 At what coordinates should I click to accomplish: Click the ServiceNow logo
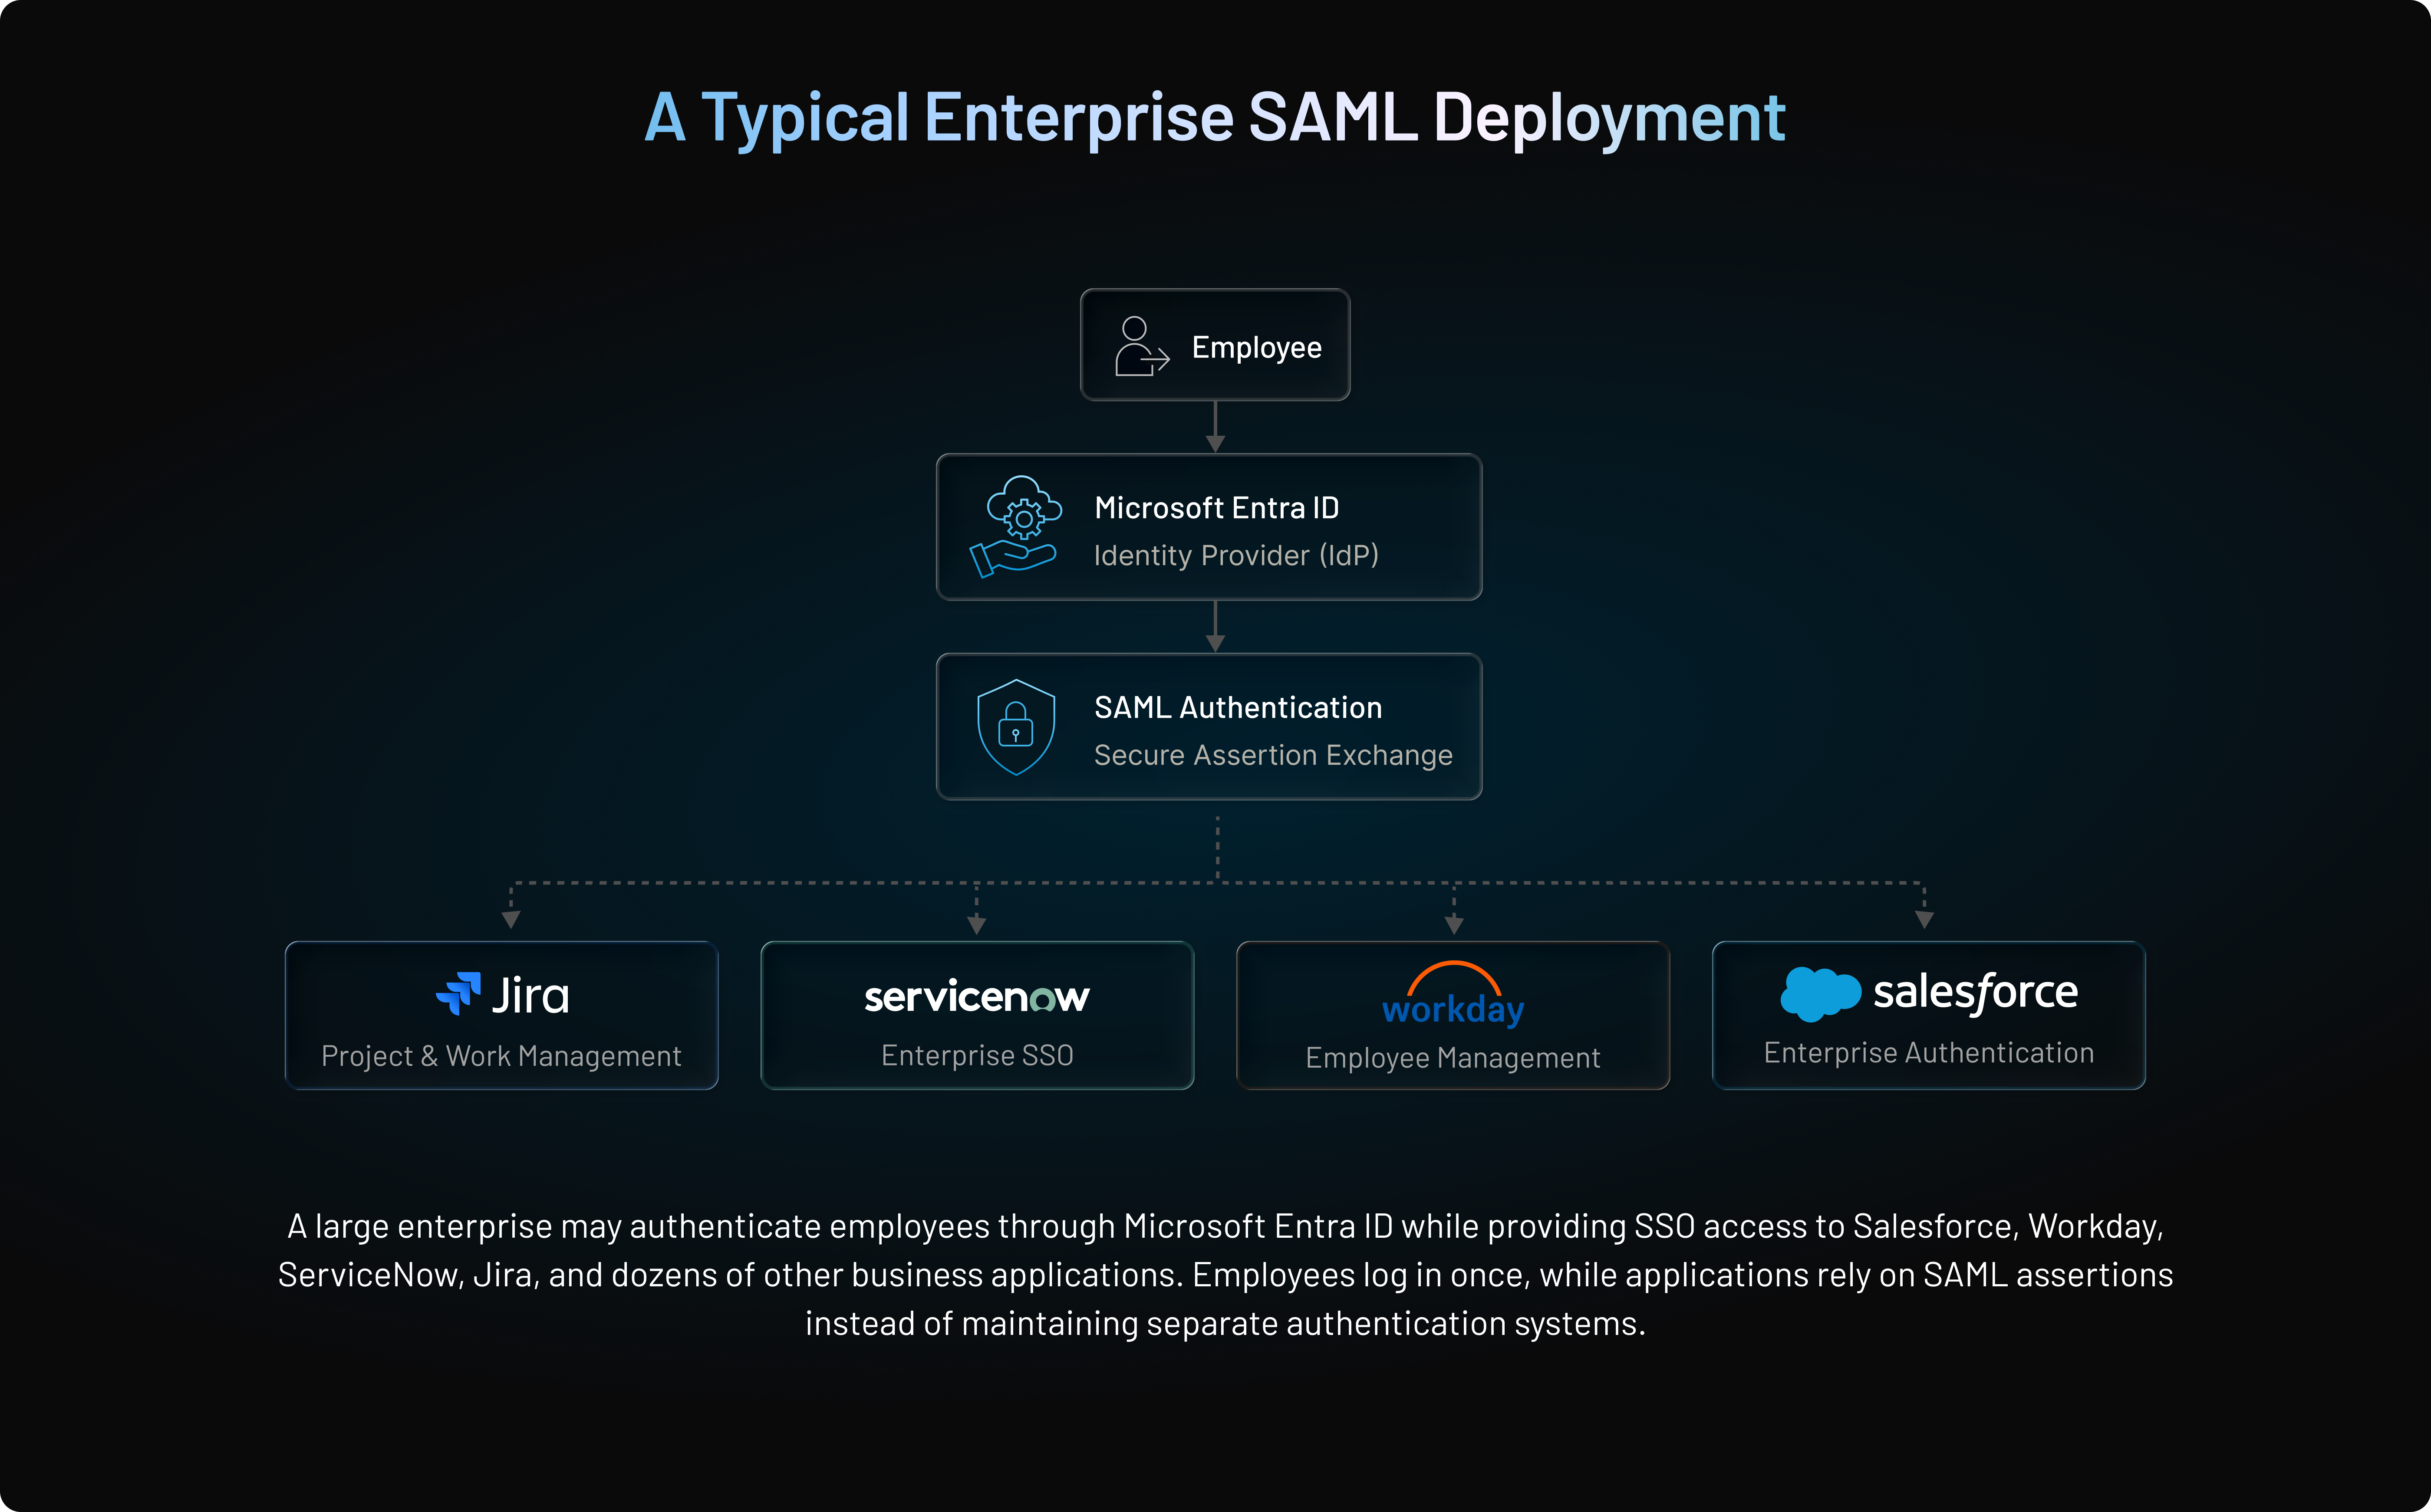[977, 997]
